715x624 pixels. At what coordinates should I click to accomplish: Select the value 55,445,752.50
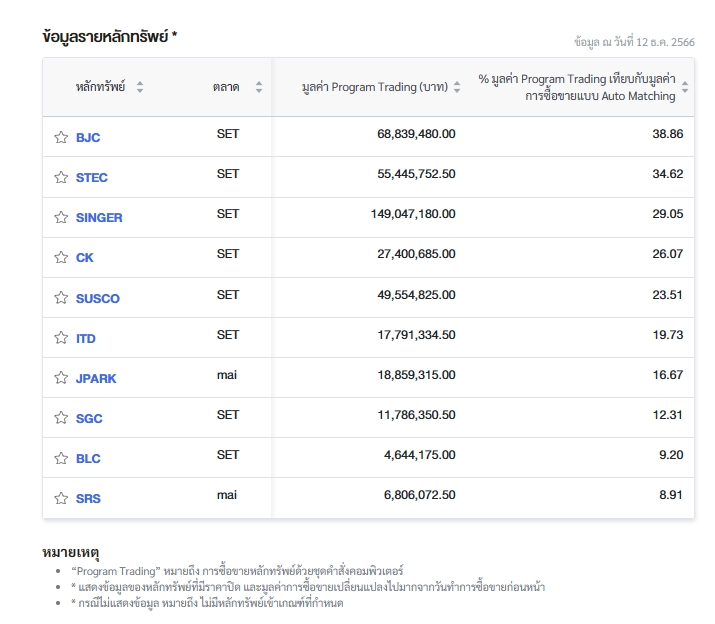click(416, 174)
